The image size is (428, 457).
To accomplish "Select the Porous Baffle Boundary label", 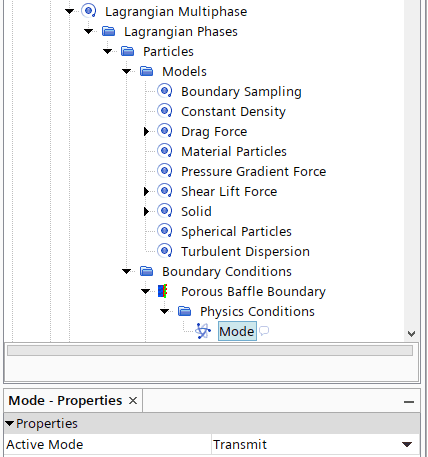I will [253, 292].
